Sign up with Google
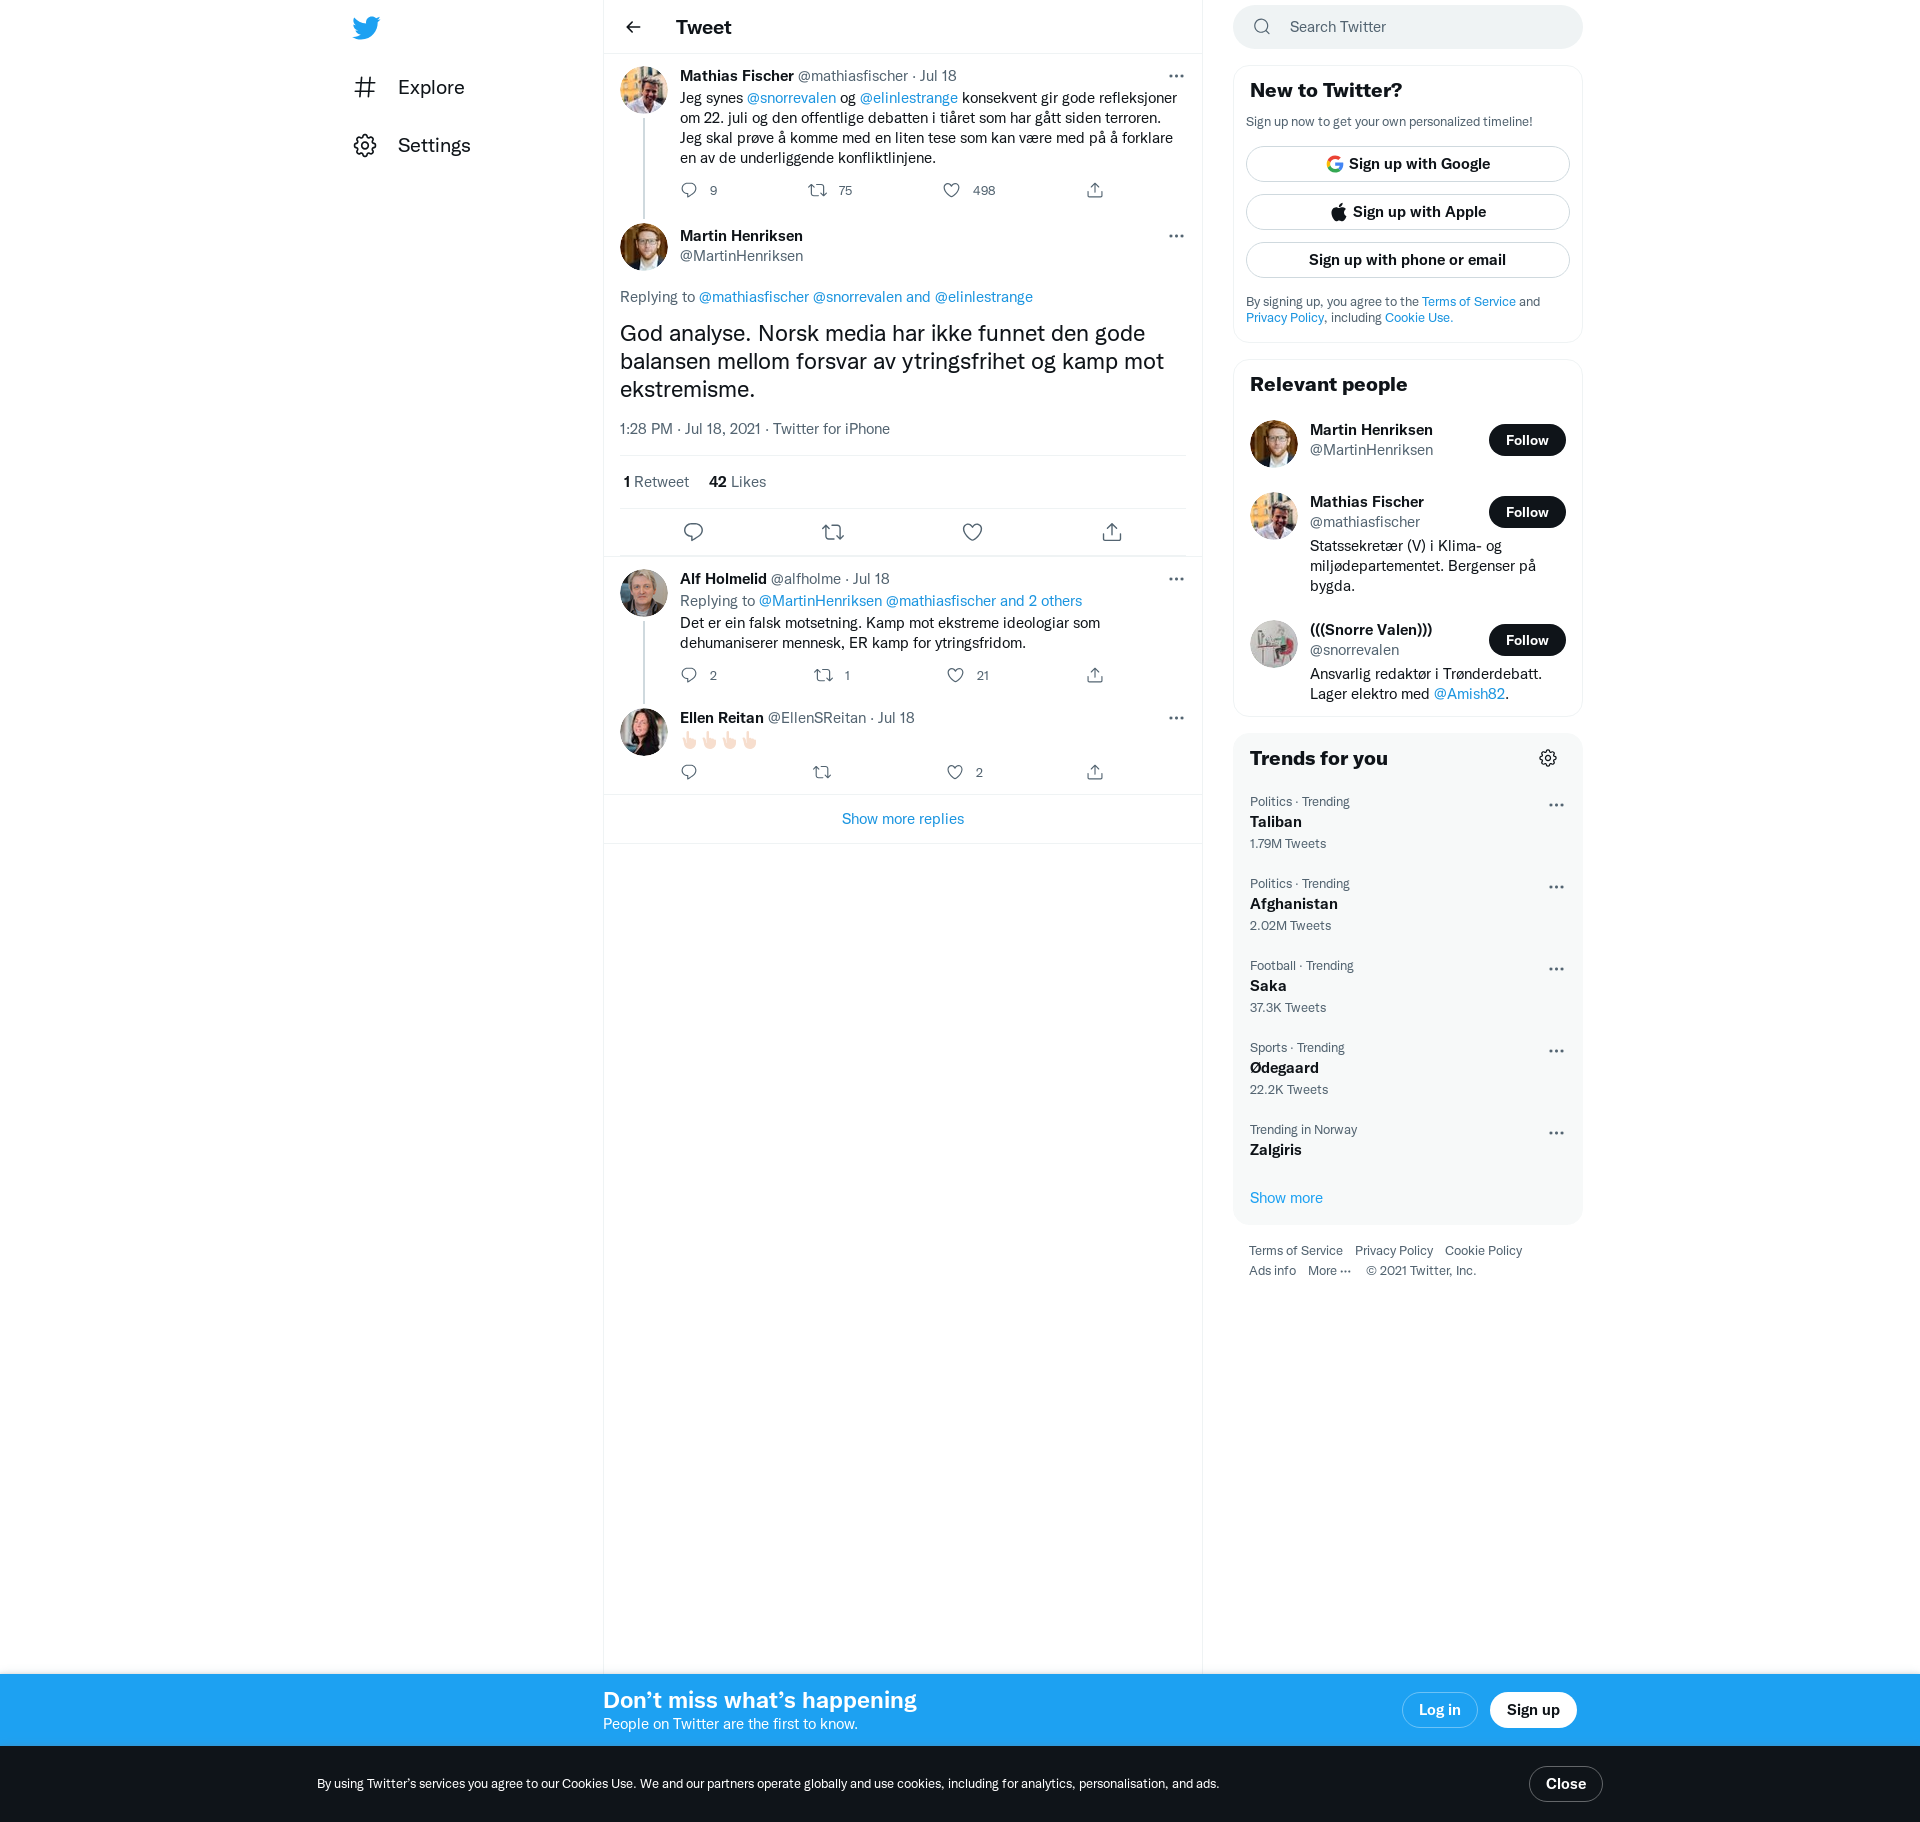Viewport: 1920px width, 1822px height. coord(1407,164)
